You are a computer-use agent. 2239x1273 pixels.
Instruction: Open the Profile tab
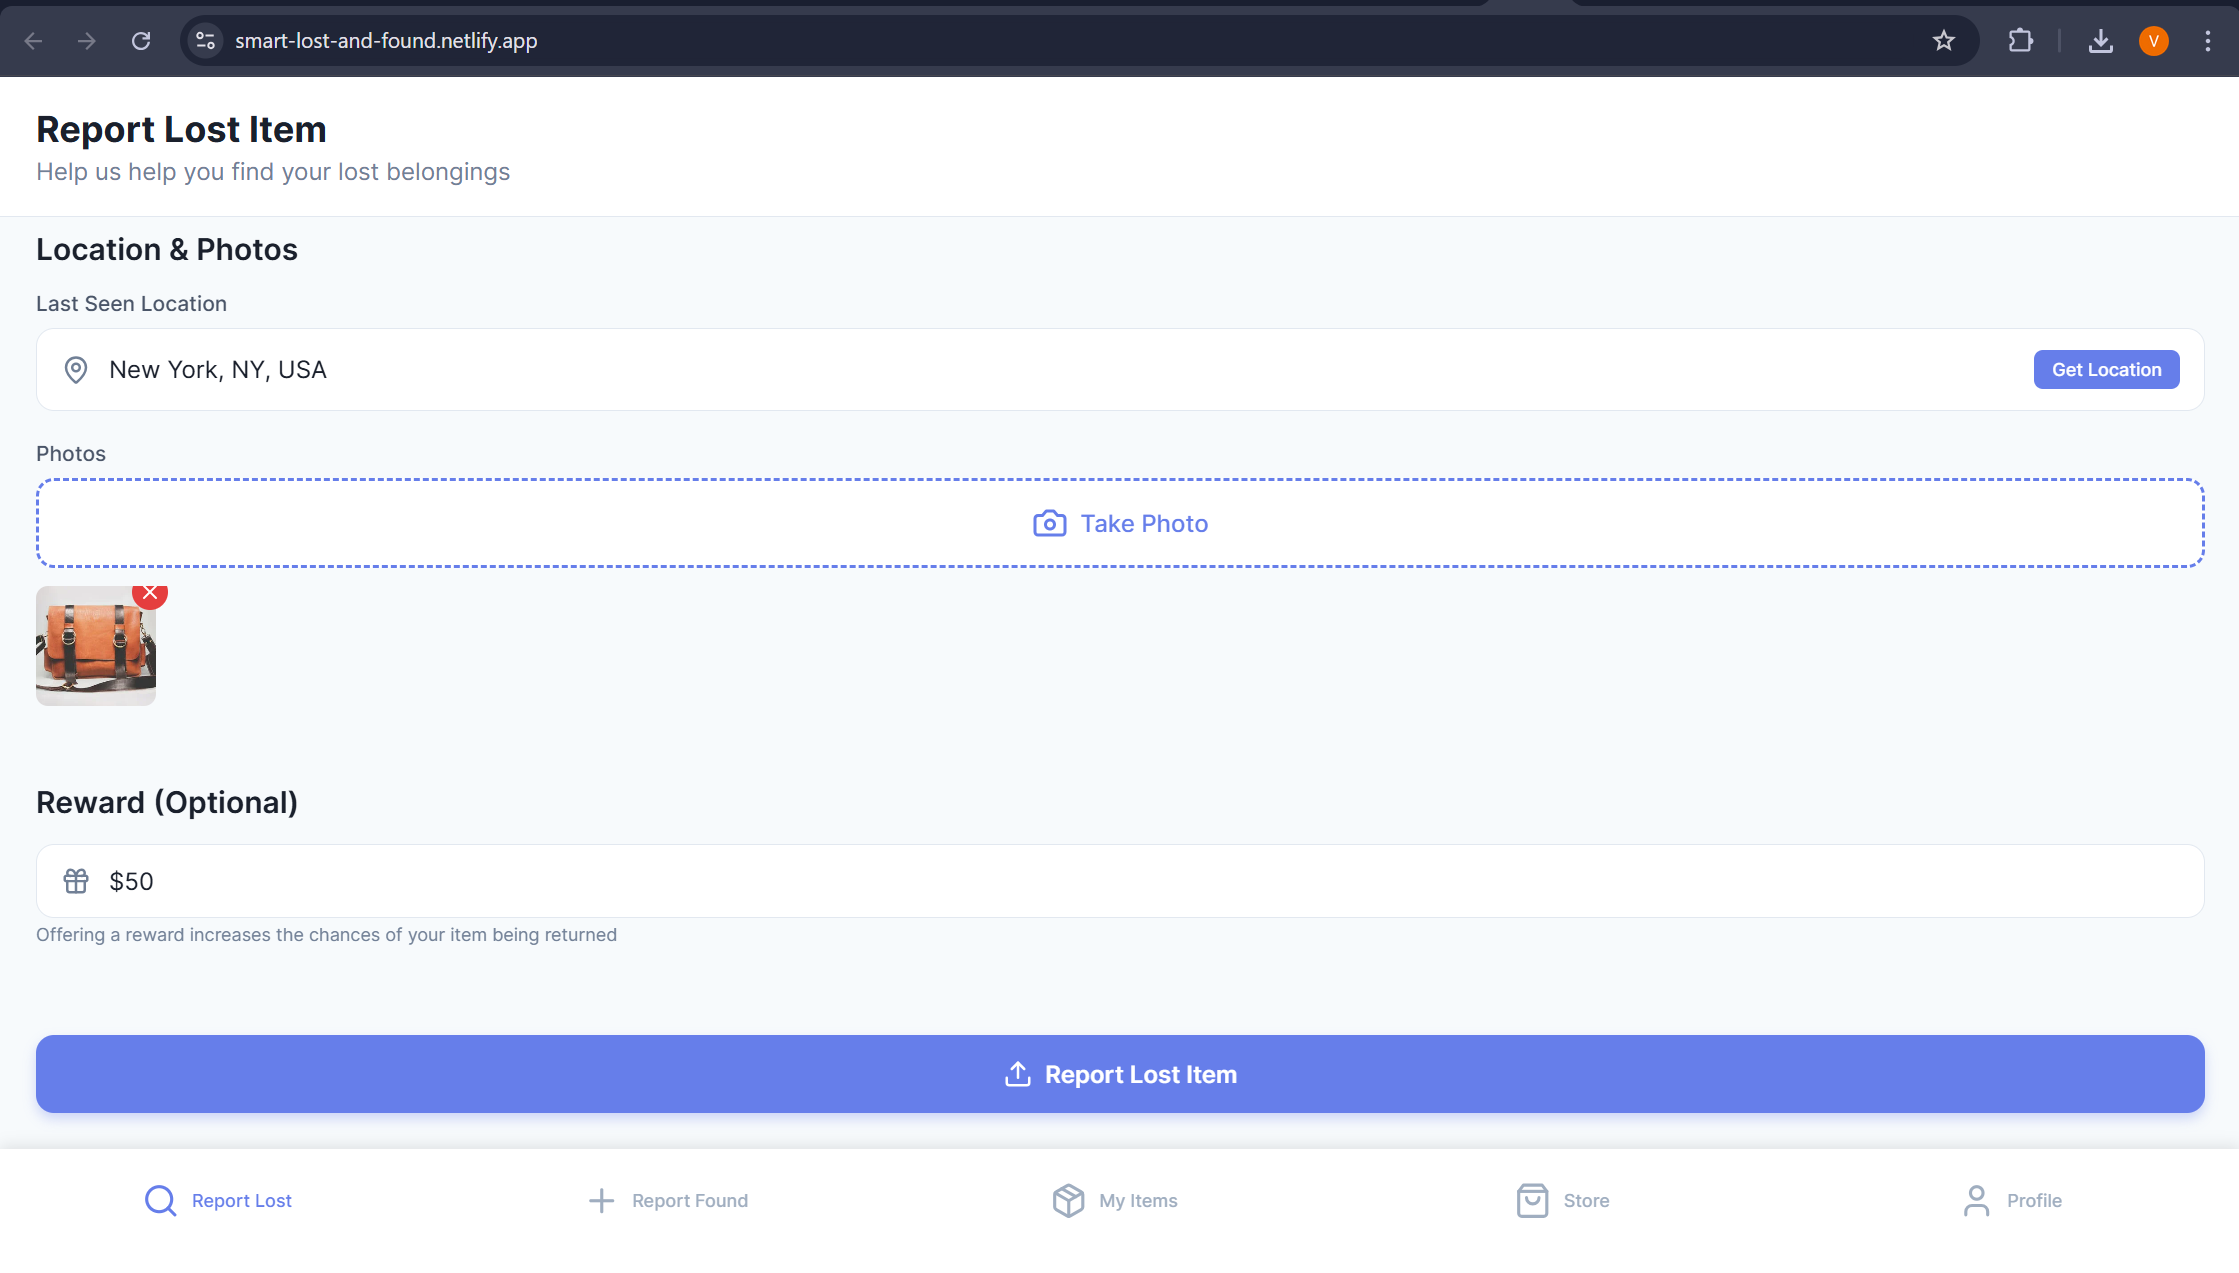coord(2011,1200)
